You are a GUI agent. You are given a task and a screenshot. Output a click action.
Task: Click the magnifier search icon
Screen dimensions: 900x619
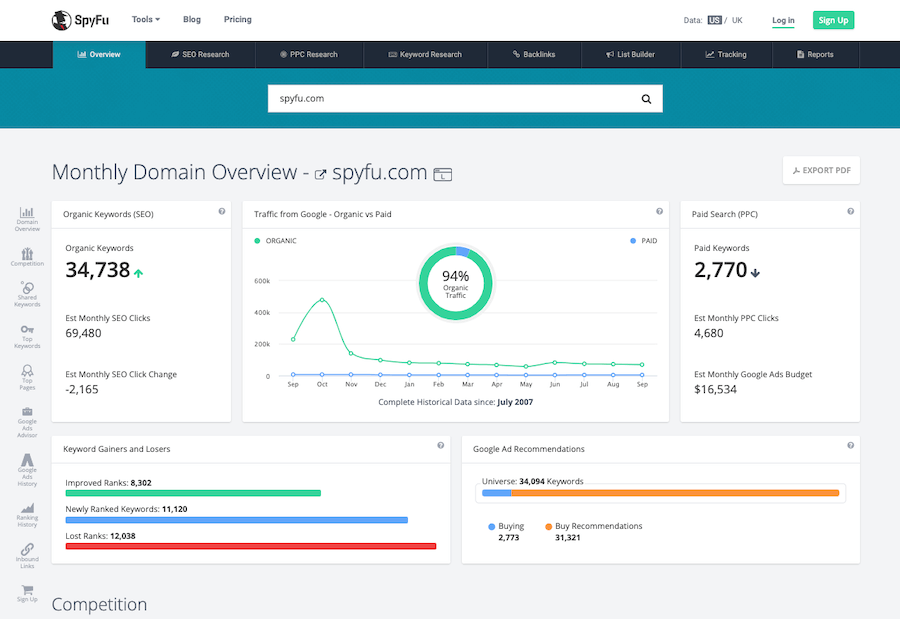click(646, 99)
